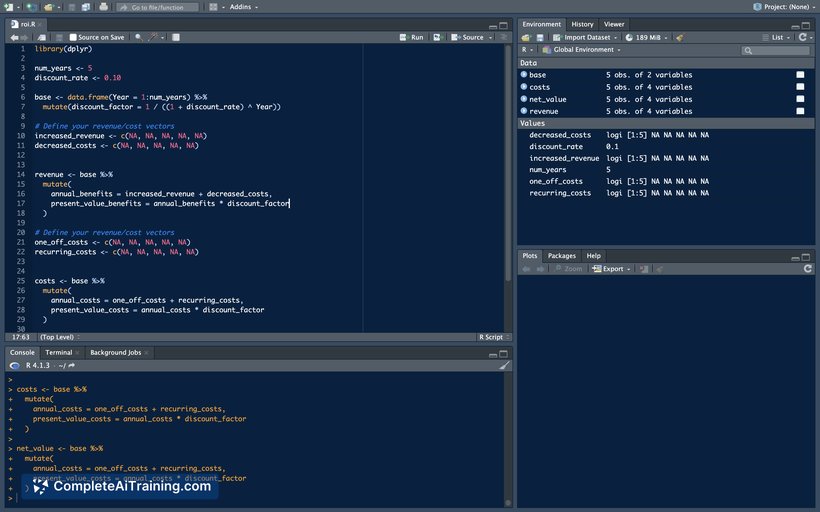Open the Project: (None) menu
Image resolution: width=820 pixels, height=512 pixels.
tap(783, 7)
